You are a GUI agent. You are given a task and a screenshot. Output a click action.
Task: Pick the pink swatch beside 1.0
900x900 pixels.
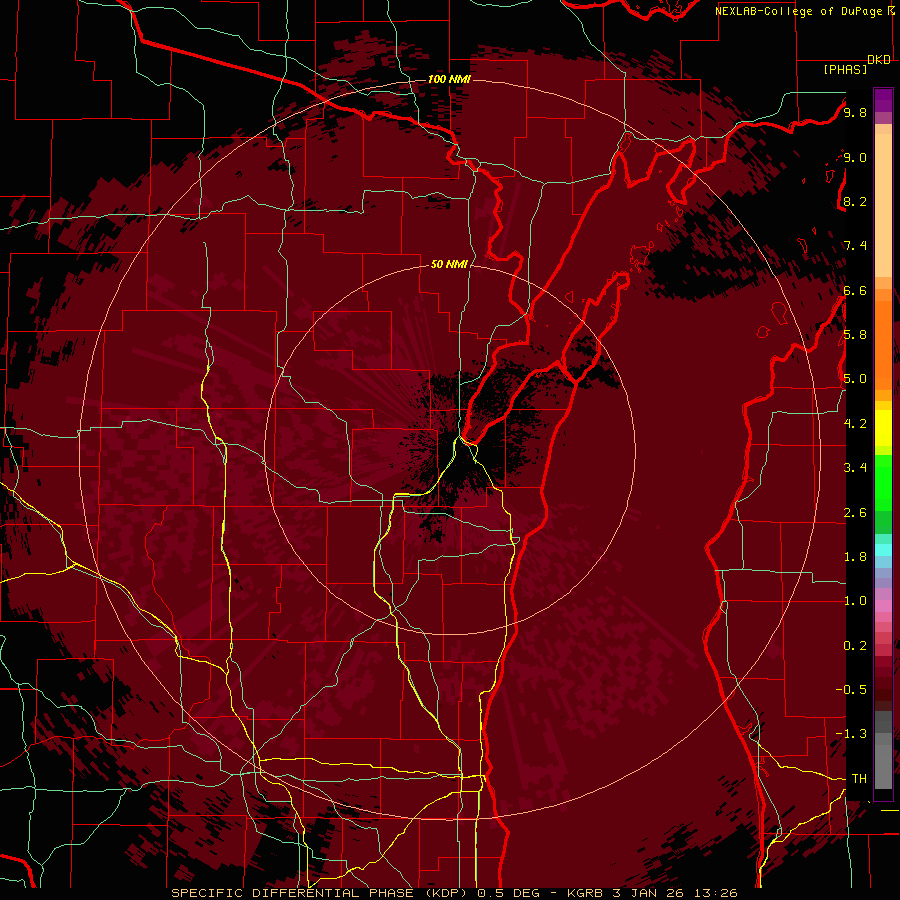[x=883, y=606]
